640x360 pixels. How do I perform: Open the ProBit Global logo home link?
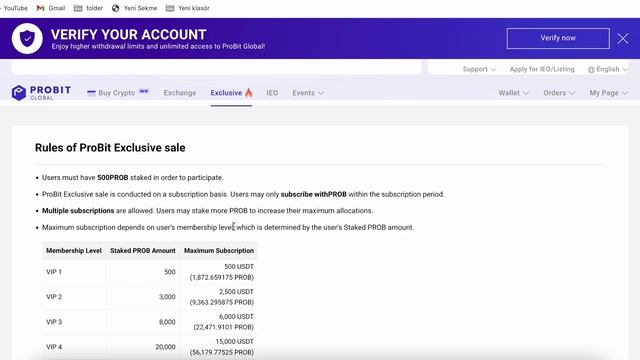point(41,93)
